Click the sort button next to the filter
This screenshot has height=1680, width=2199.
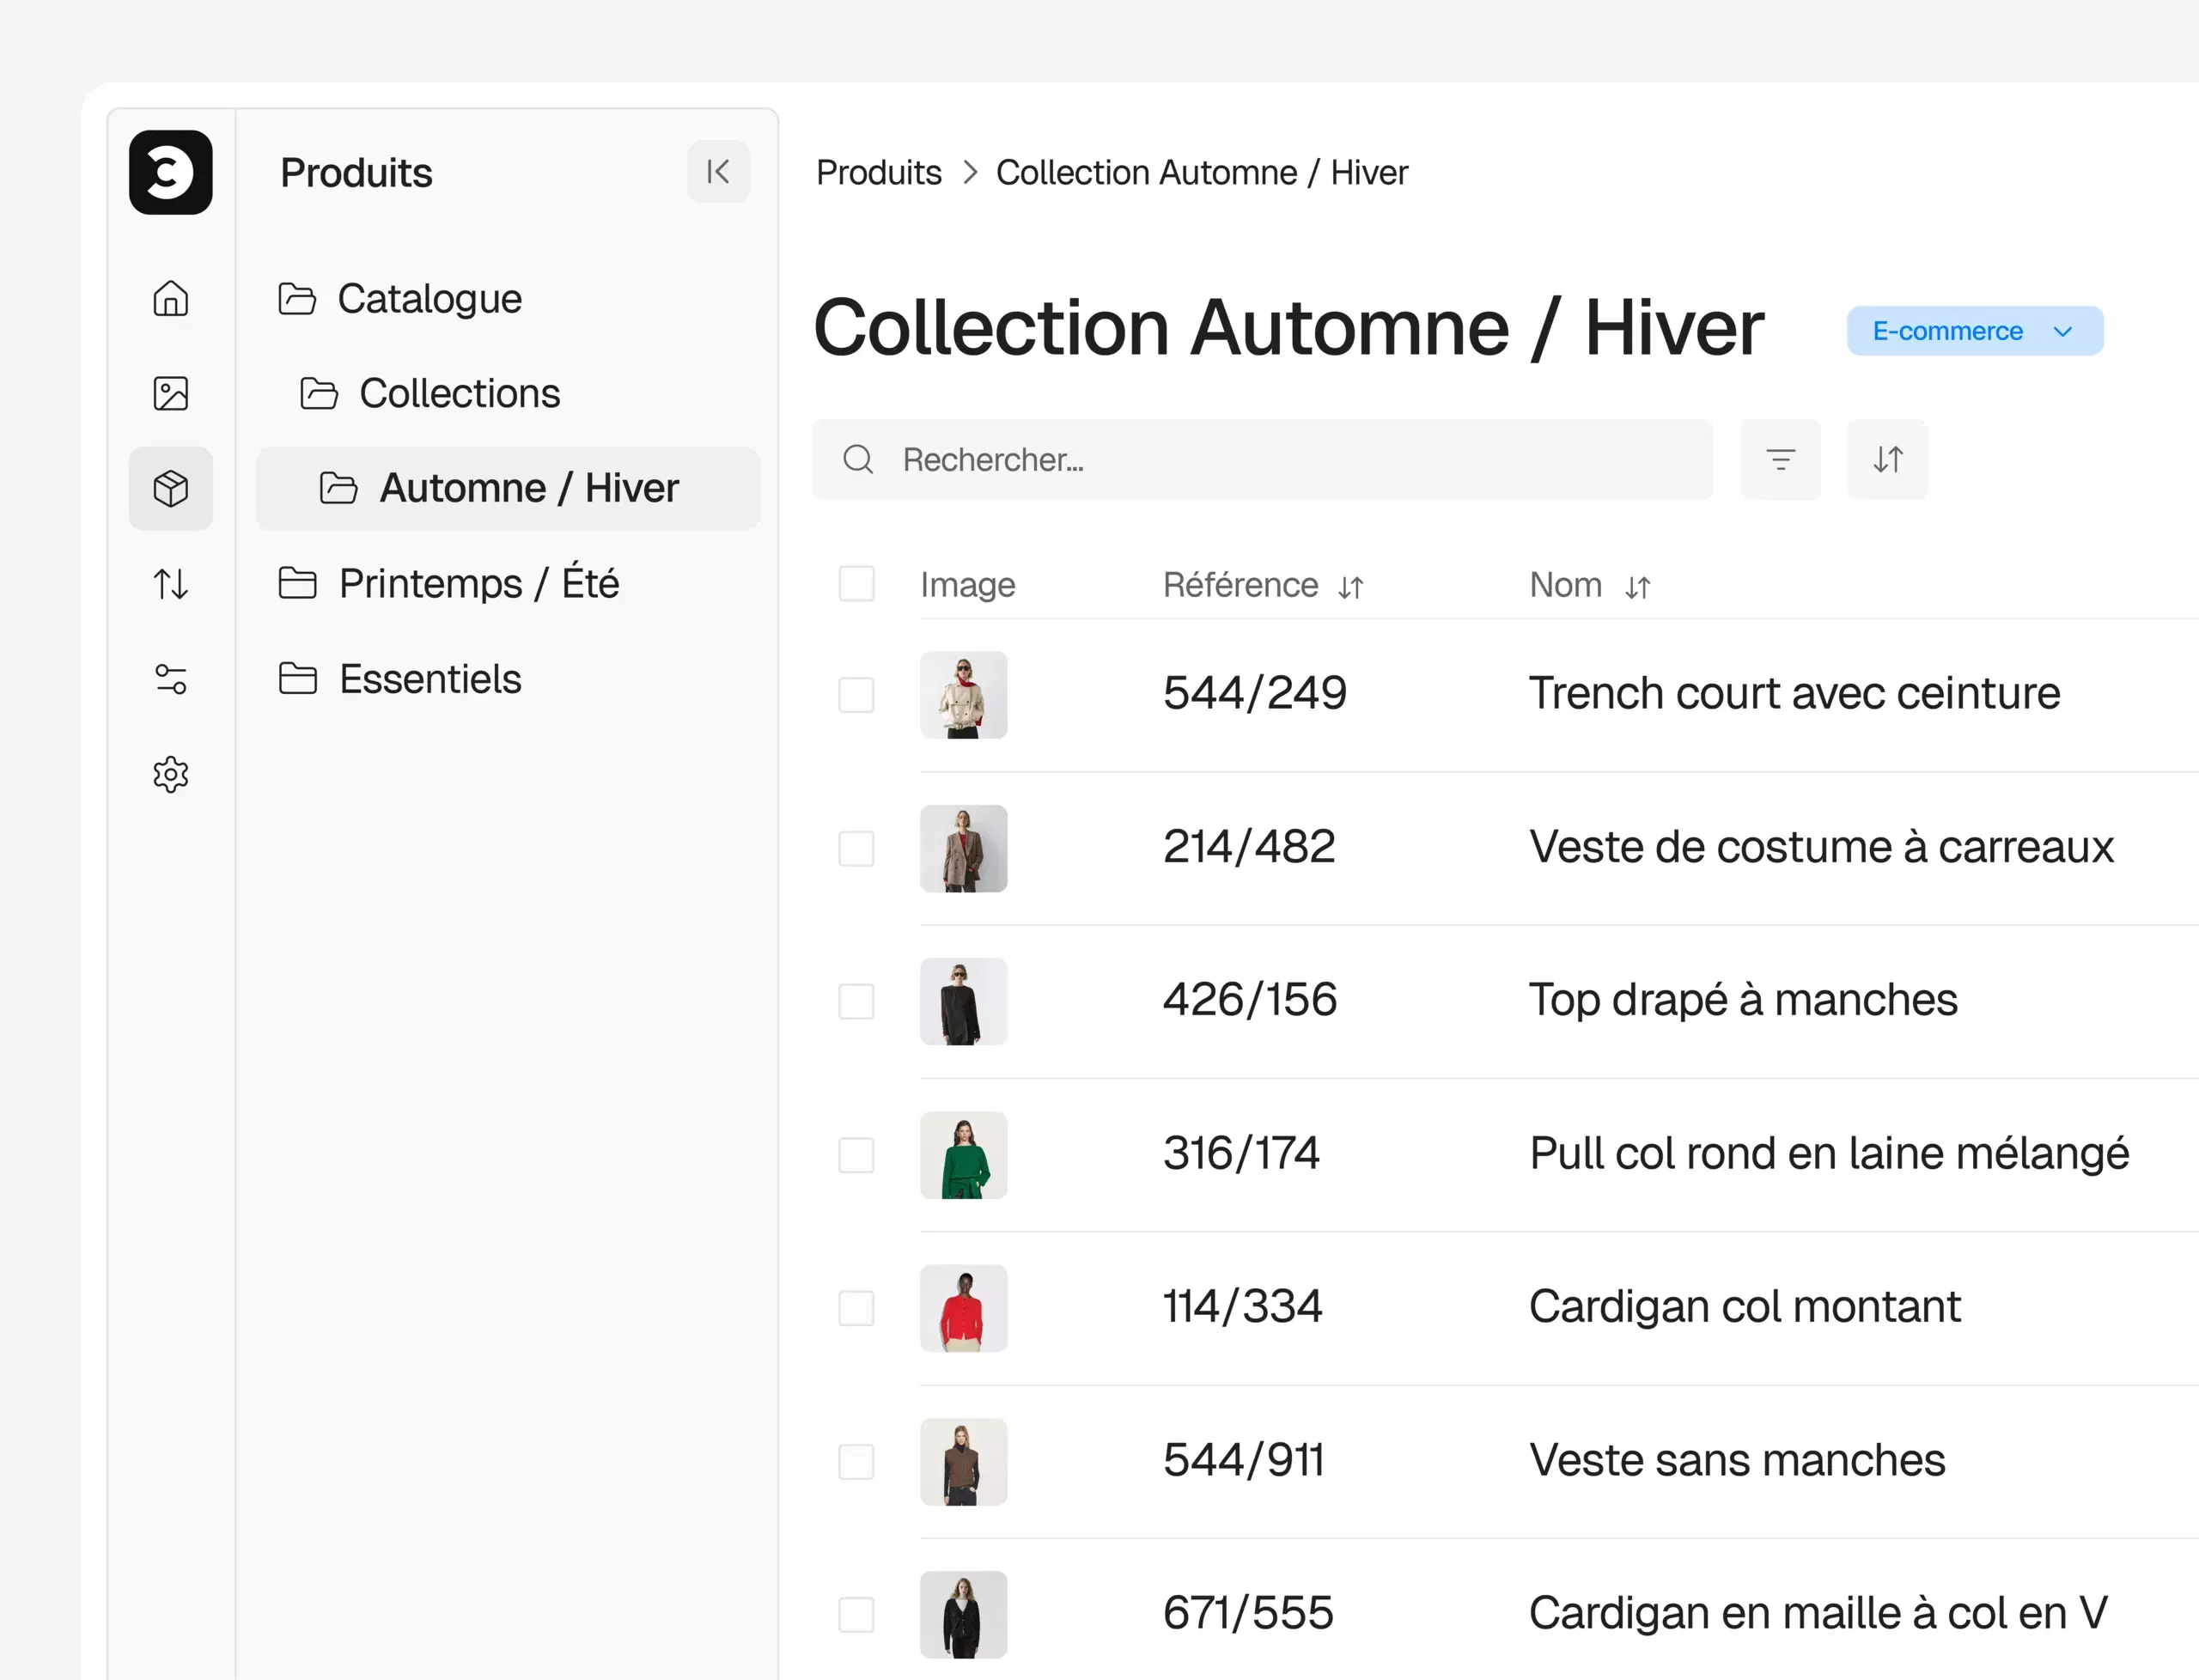tap(1886, 459)
